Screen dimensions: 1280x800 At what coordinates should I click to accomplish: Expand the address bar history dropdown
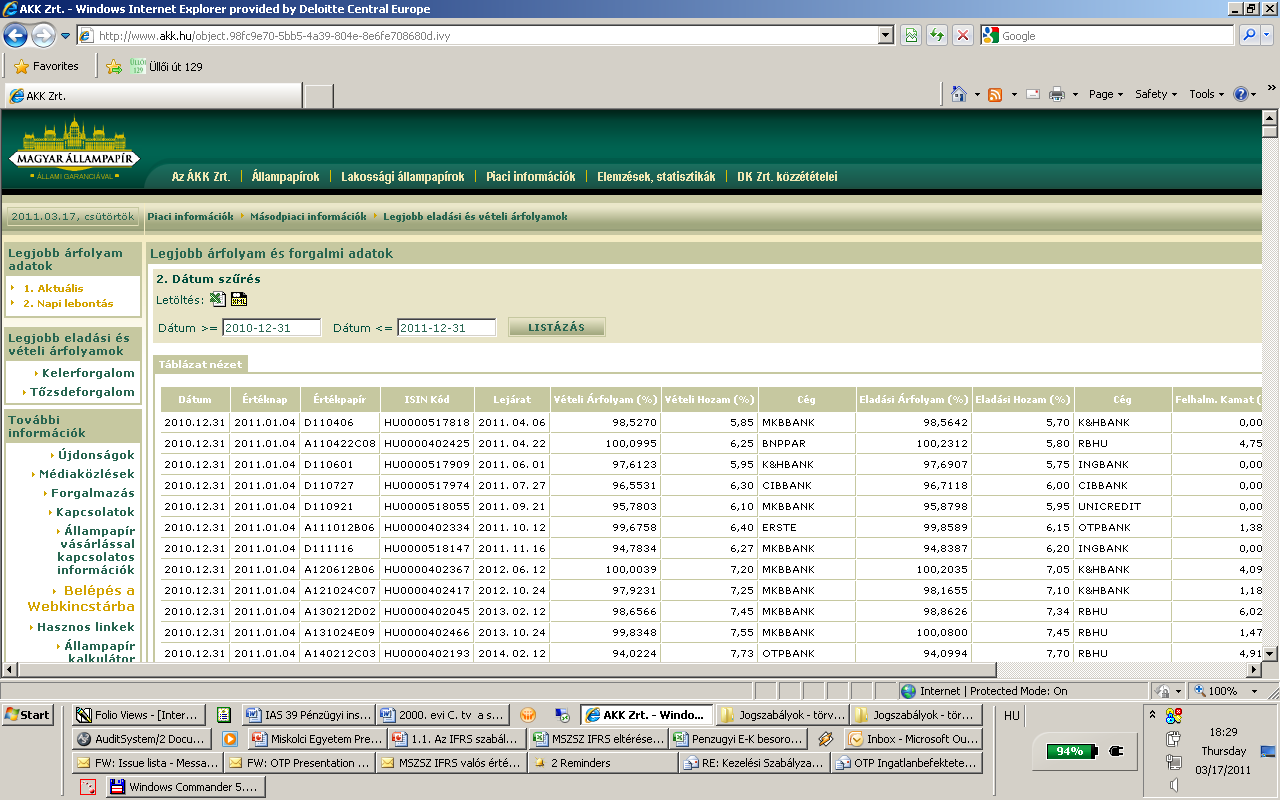(886, 35)
